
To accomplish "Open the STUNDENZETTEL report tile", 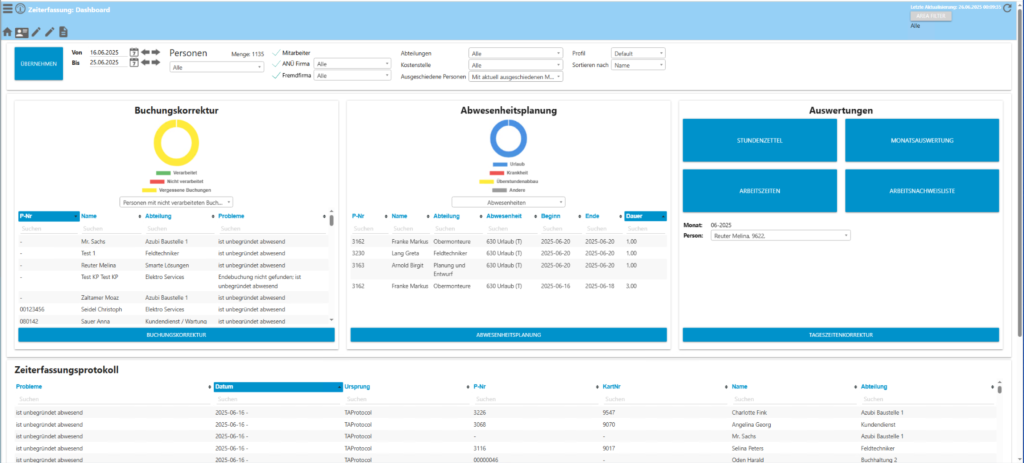I will click(759, 141).
